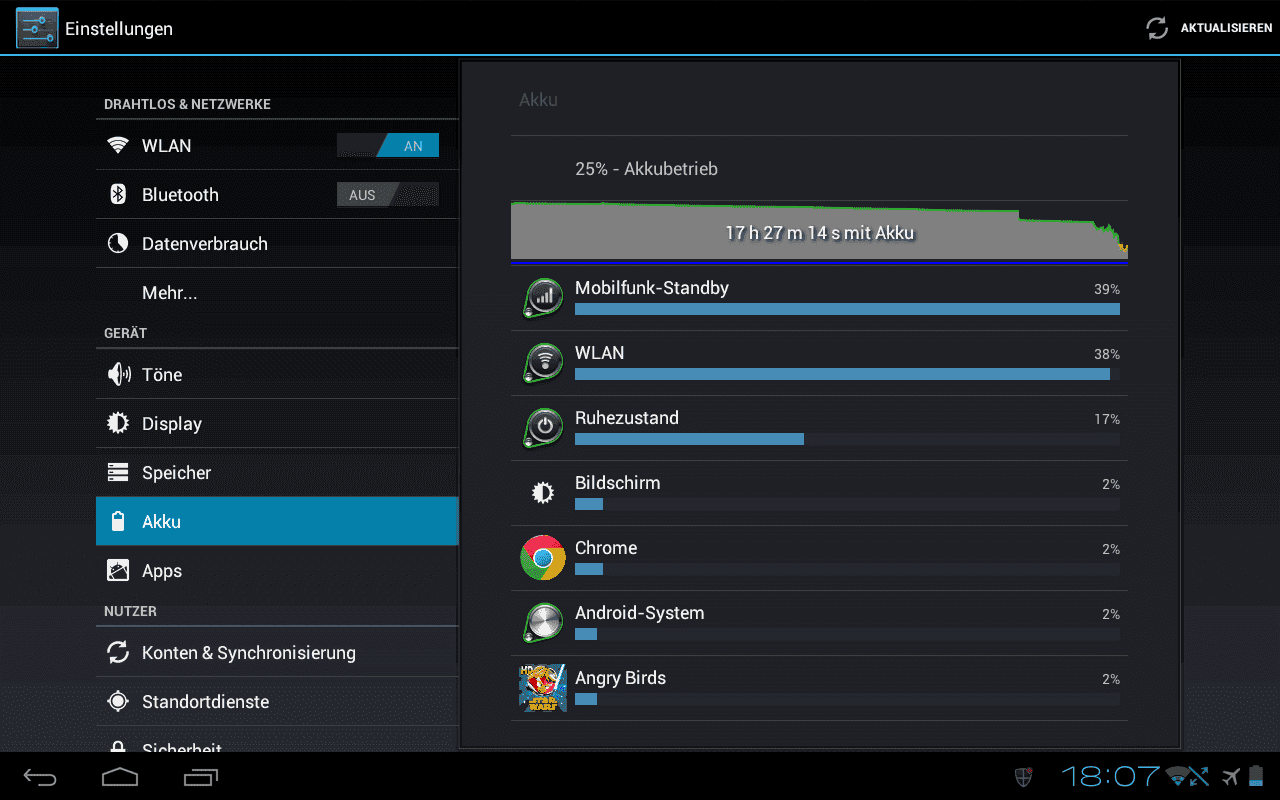
Task: Click the WLAN usage icon in battery list
Action: pyautogui.click(x=543, y=362)
